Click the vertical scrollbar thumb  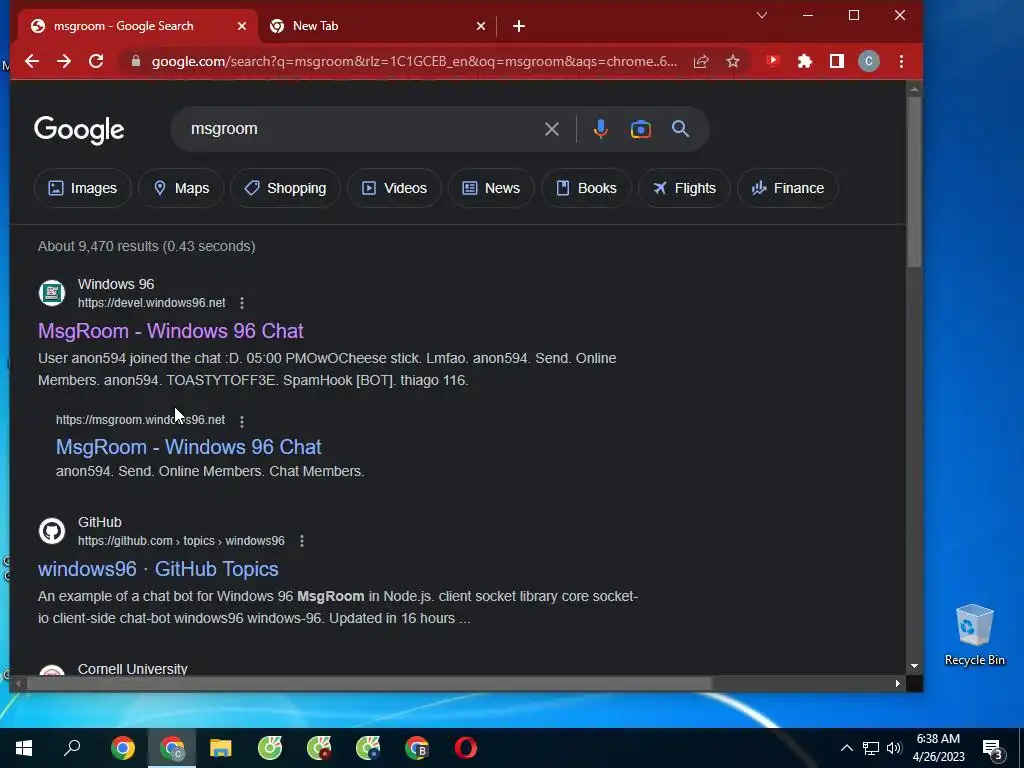914,182
